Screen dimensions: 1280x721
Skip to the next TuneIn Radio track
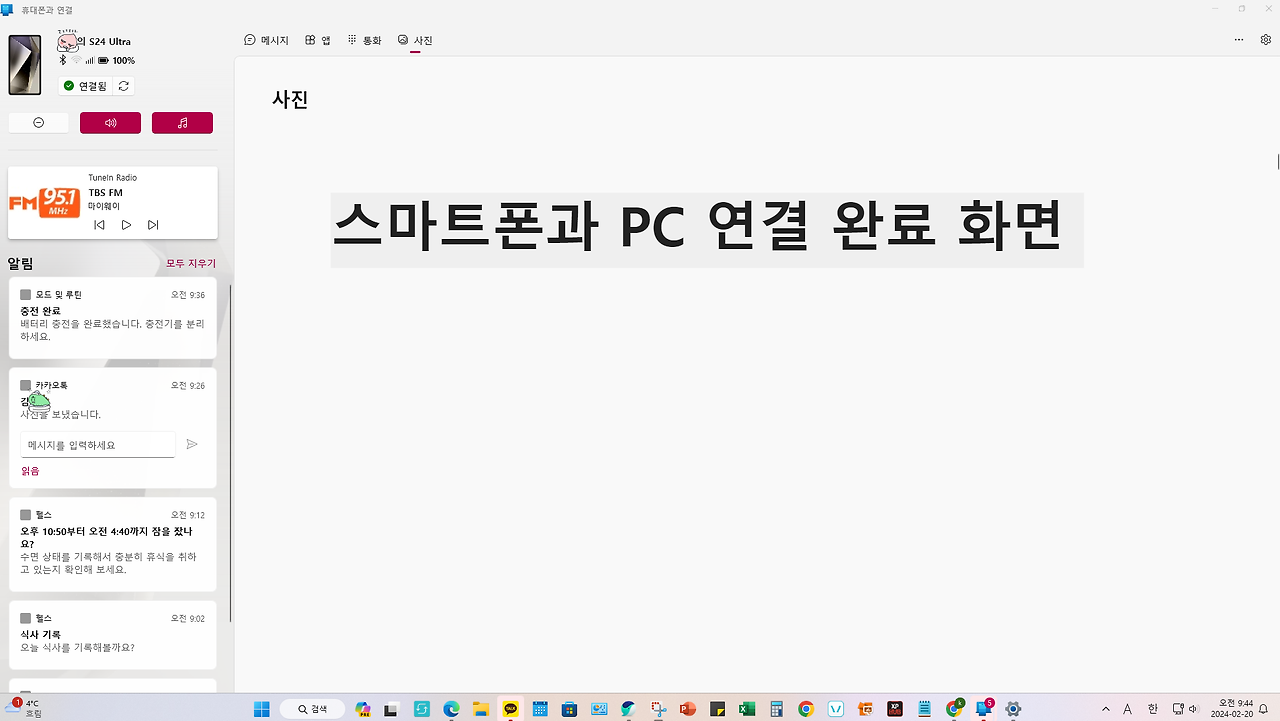(152, 224)
